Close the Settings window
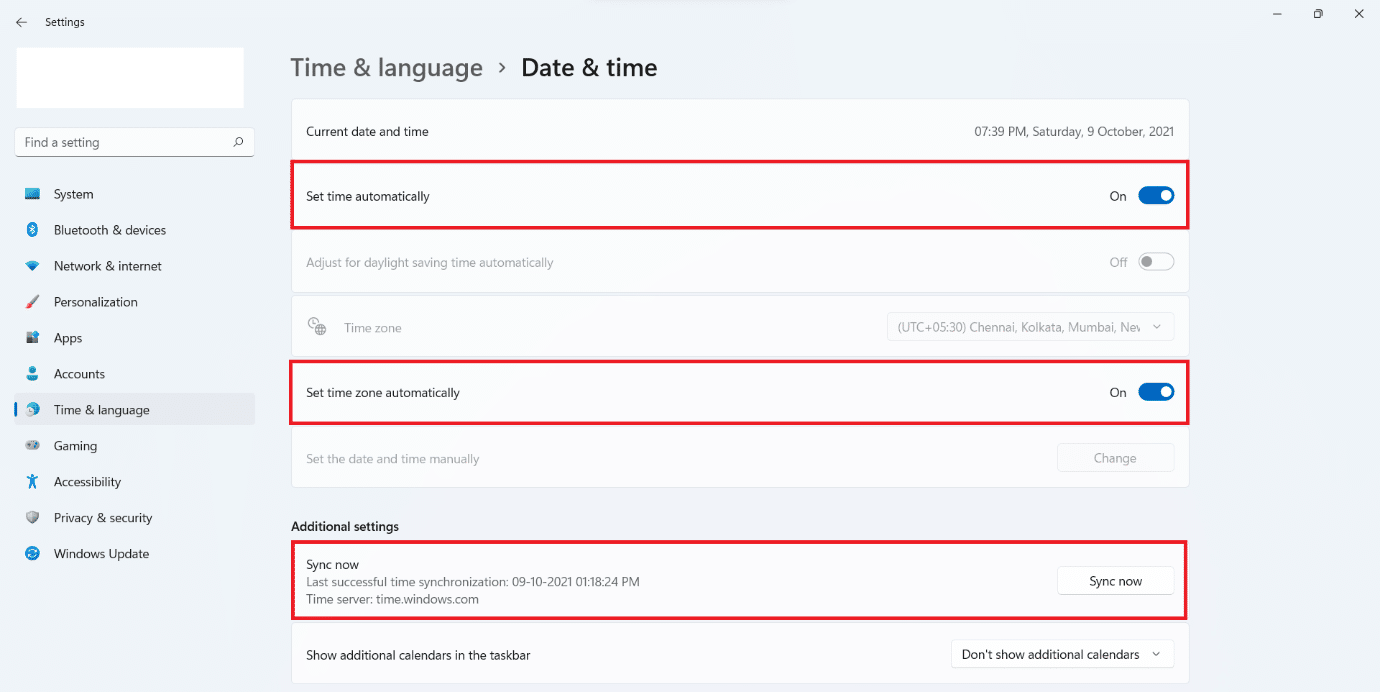Screen dimensions: 1380x692 pos(1359,14)
